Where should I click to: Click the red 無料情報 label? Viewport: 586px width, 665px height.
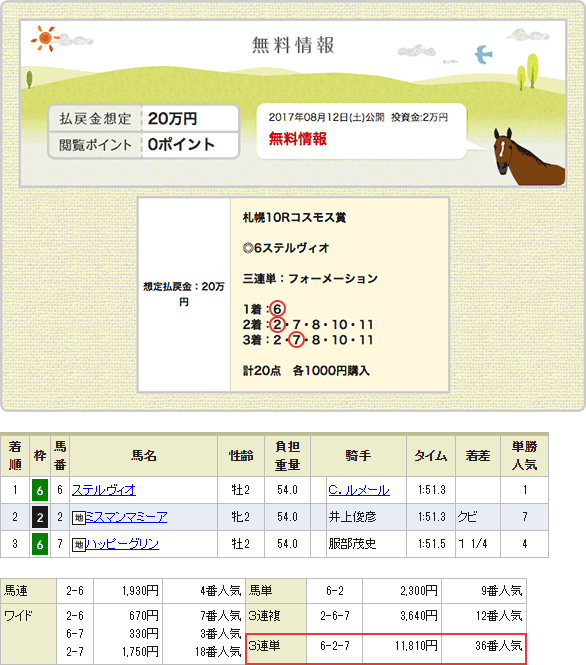click(x=298, y=139)
